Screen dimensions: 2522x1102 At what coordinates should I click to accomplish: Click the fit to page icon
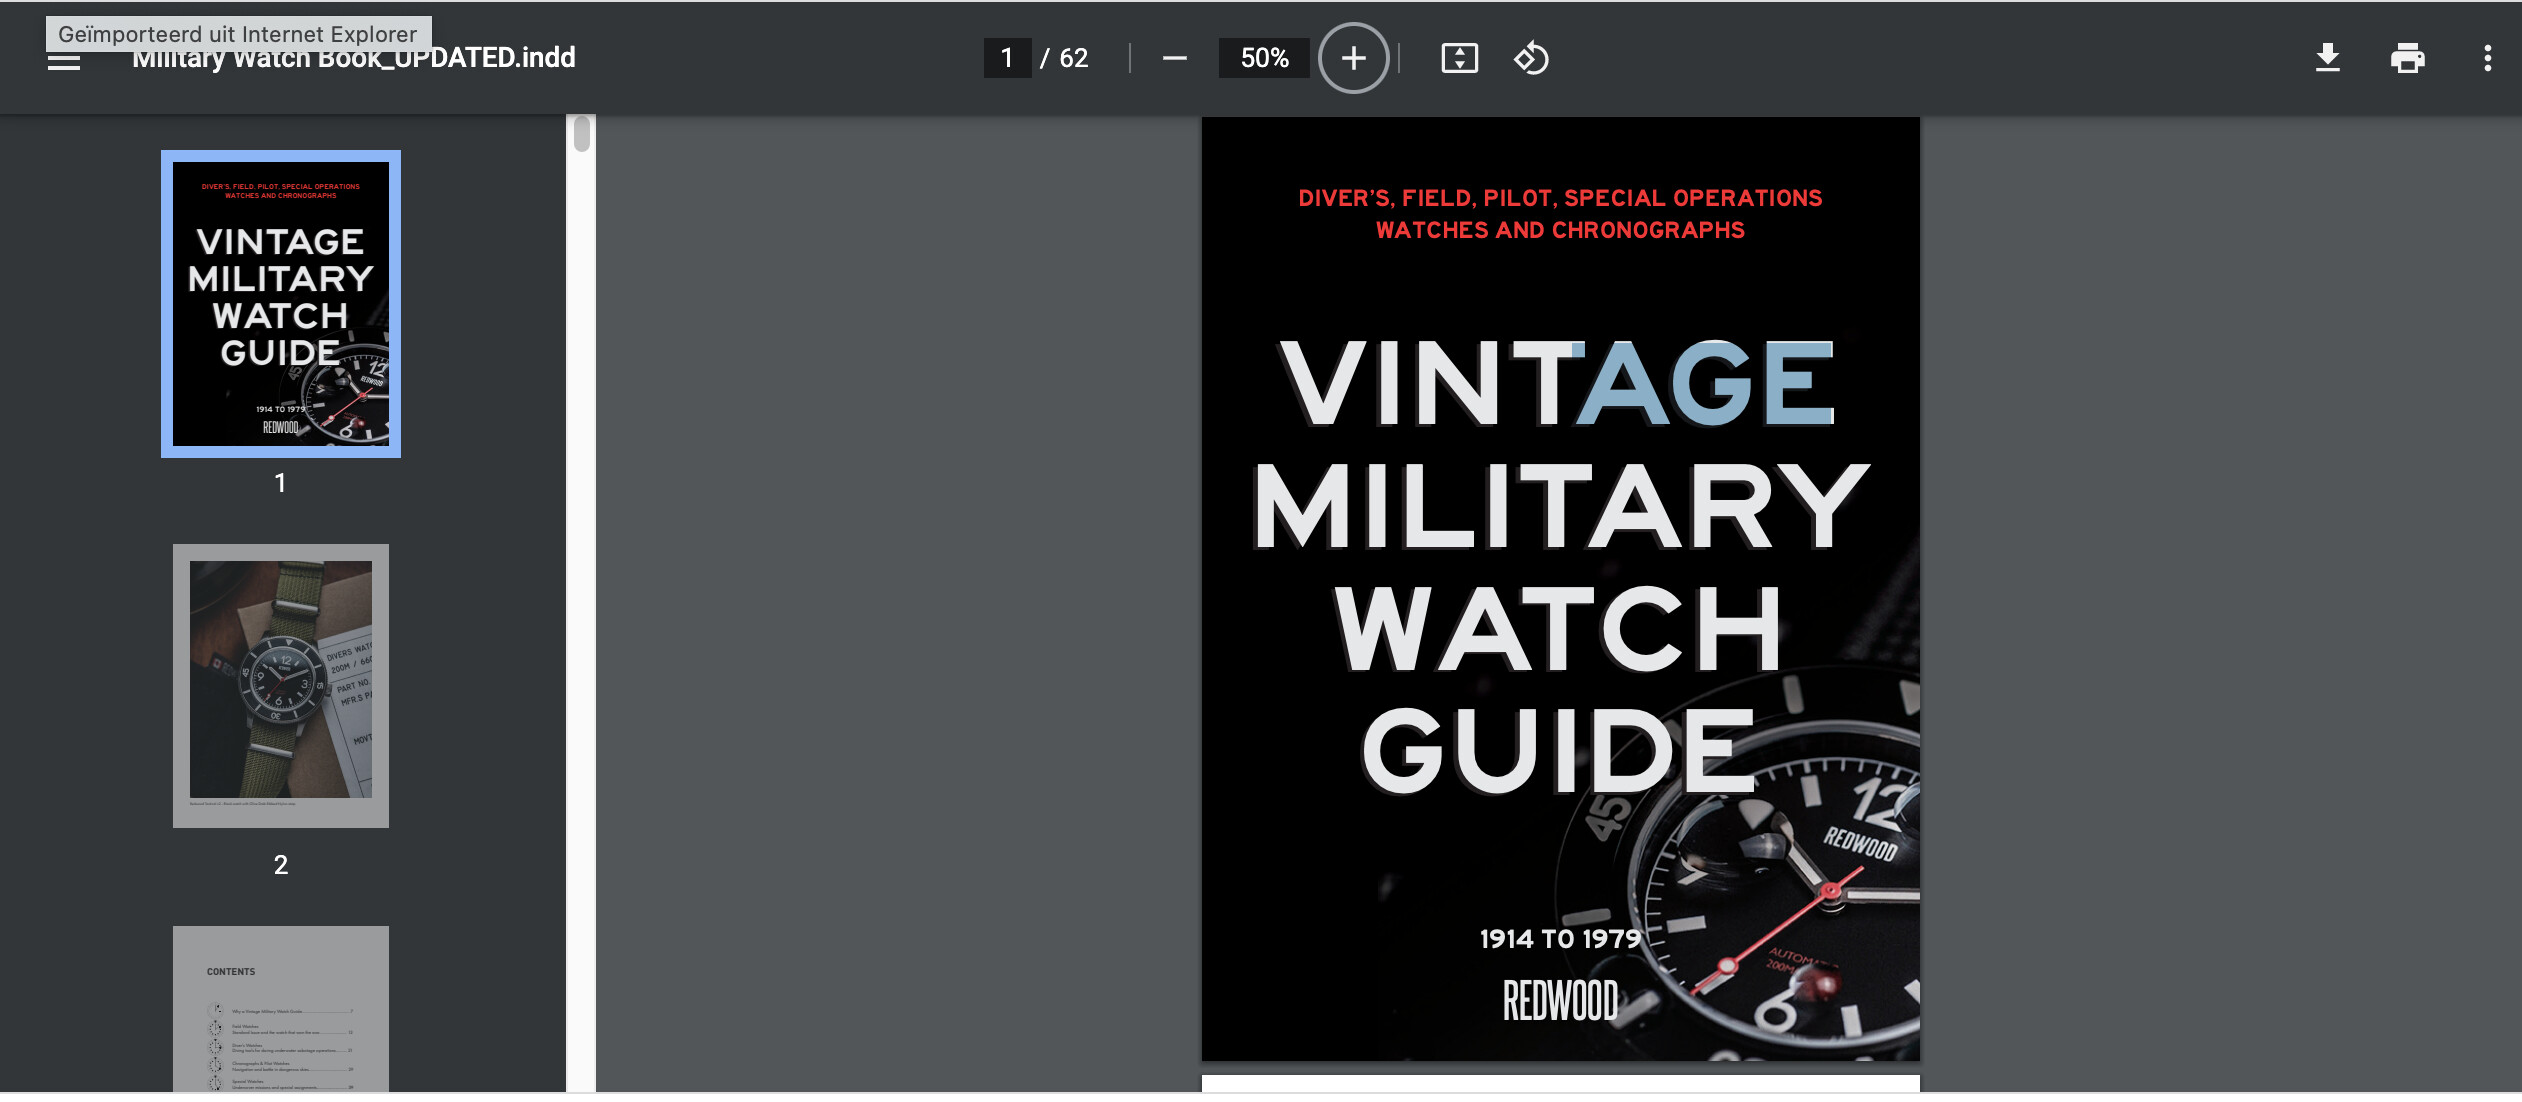pos(1459,58)
